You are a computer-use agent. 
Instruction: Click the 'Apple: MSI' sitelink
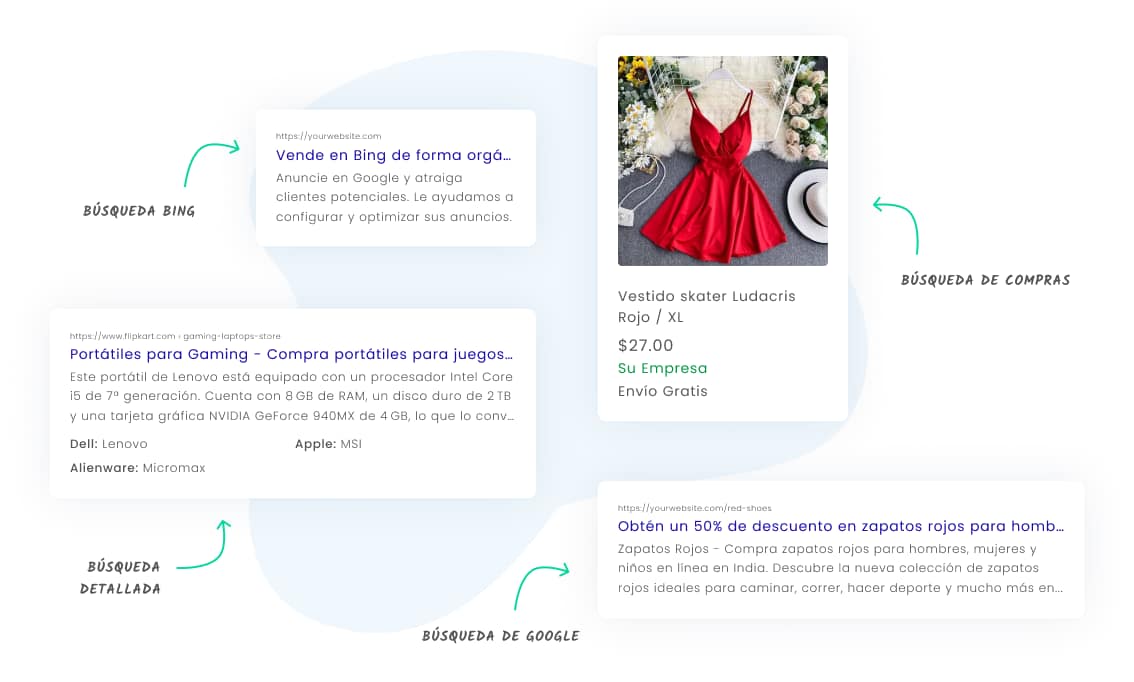pos(328,443)
